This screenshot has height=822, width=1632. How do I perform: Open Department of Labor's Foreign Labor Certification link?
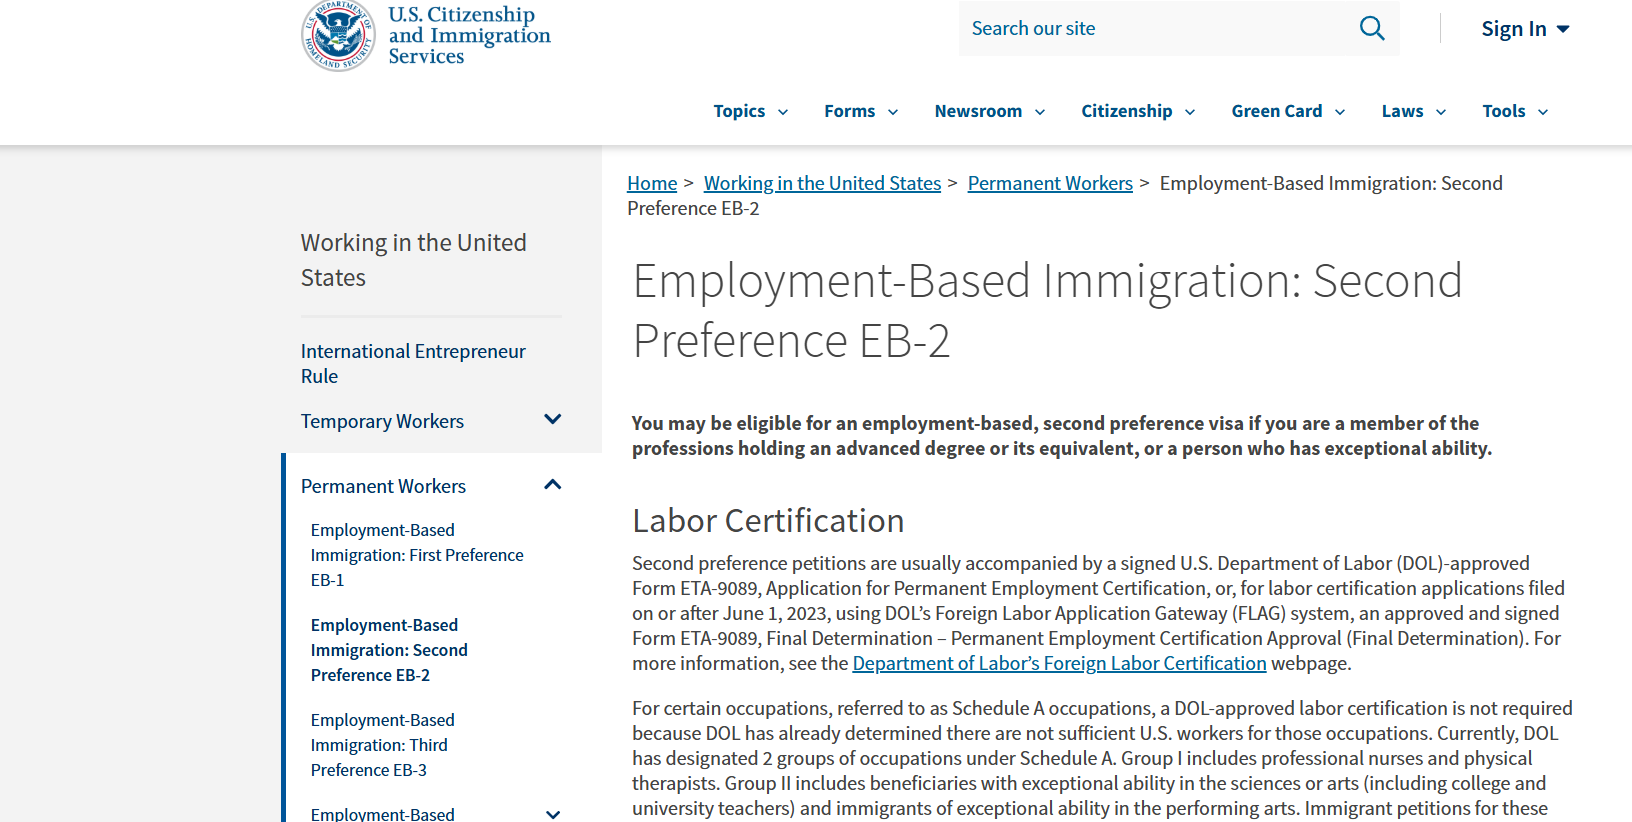click(1059, 663)
